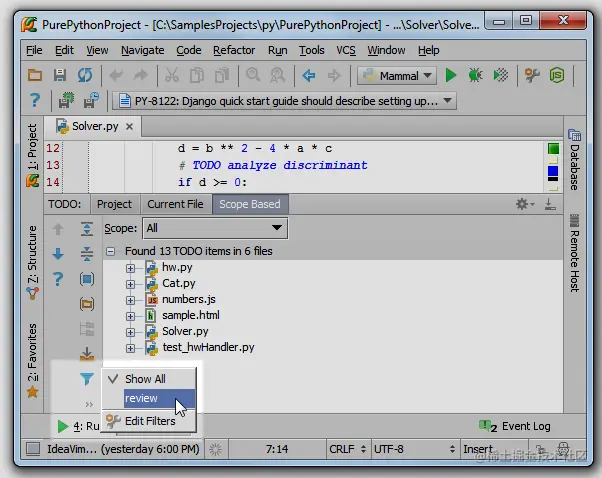Open Settings wrench icon

point(532,75)
